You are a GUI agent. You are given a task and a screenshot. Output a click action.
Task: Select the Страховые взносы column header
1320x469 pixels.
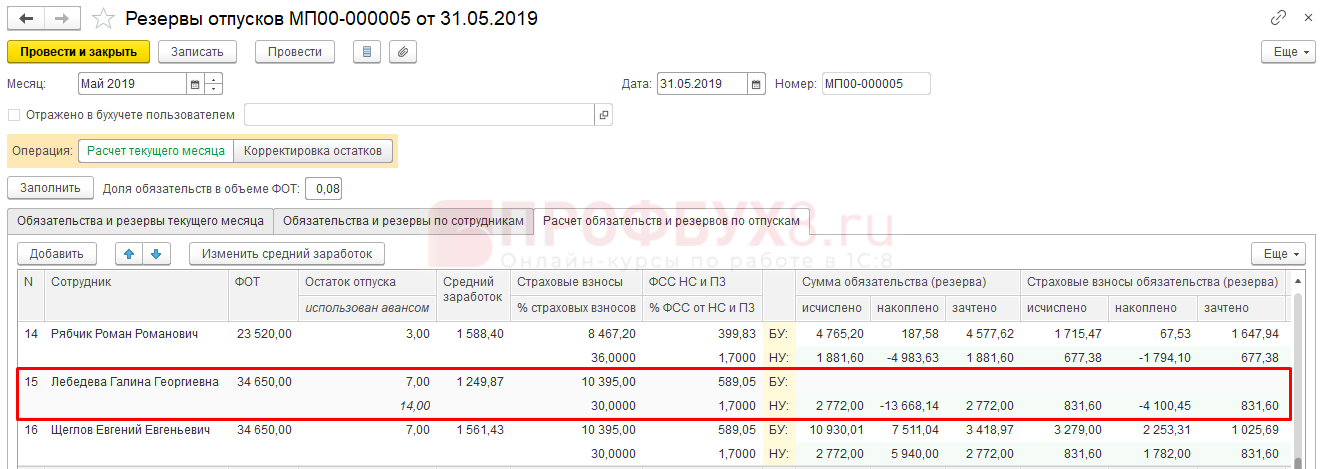pyautogui.click(x=577, y=282)
